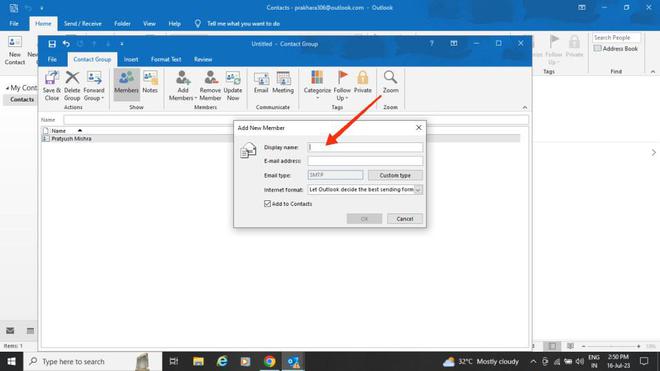
Task: Switch to the Format Text tab
Action: coord(166,59)
